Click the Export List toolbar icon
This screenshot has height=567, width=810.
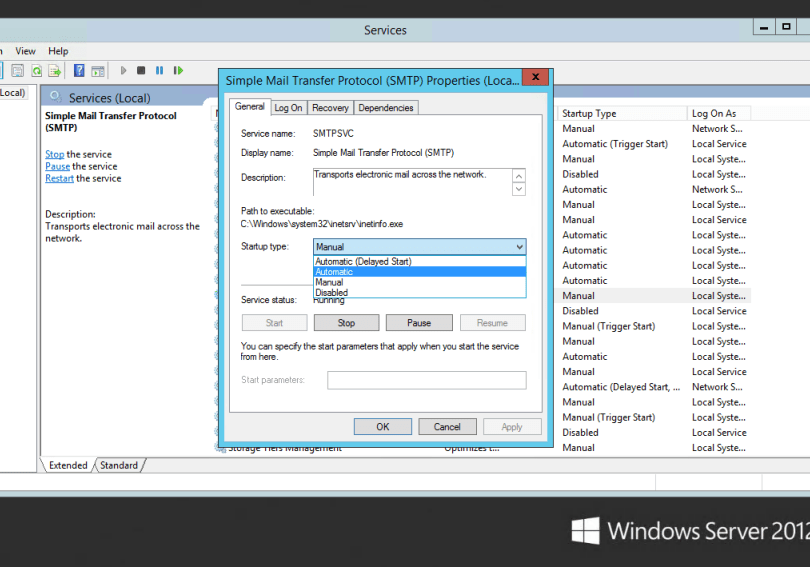point(55,71)
